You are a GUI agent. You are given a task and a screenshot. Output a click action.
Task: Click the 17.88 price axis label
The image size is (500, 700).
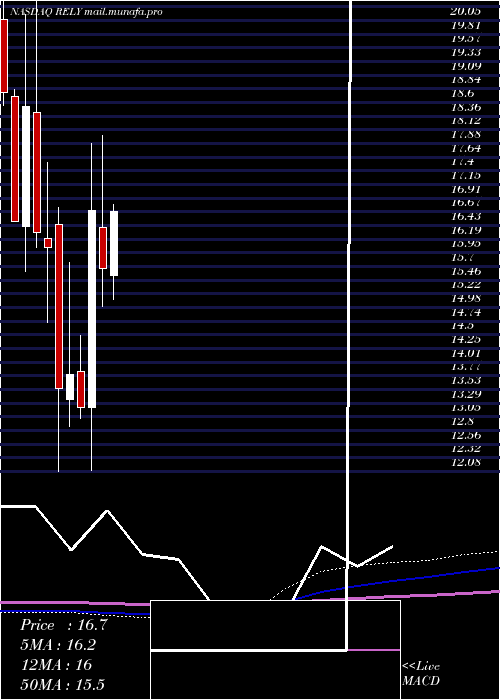(466, 135)
